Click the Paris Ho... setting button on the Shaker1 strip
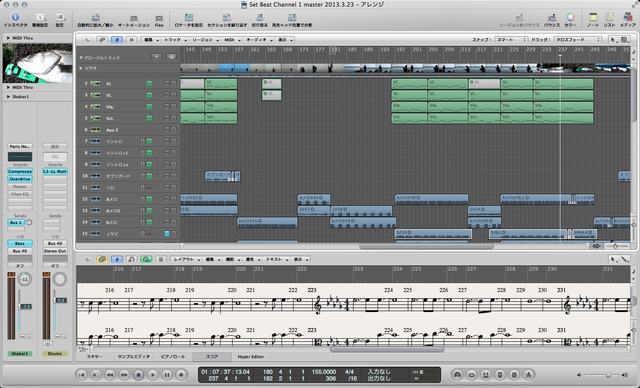Image resolution: width=640 pixels, height=388 pixels. (20, 146)
